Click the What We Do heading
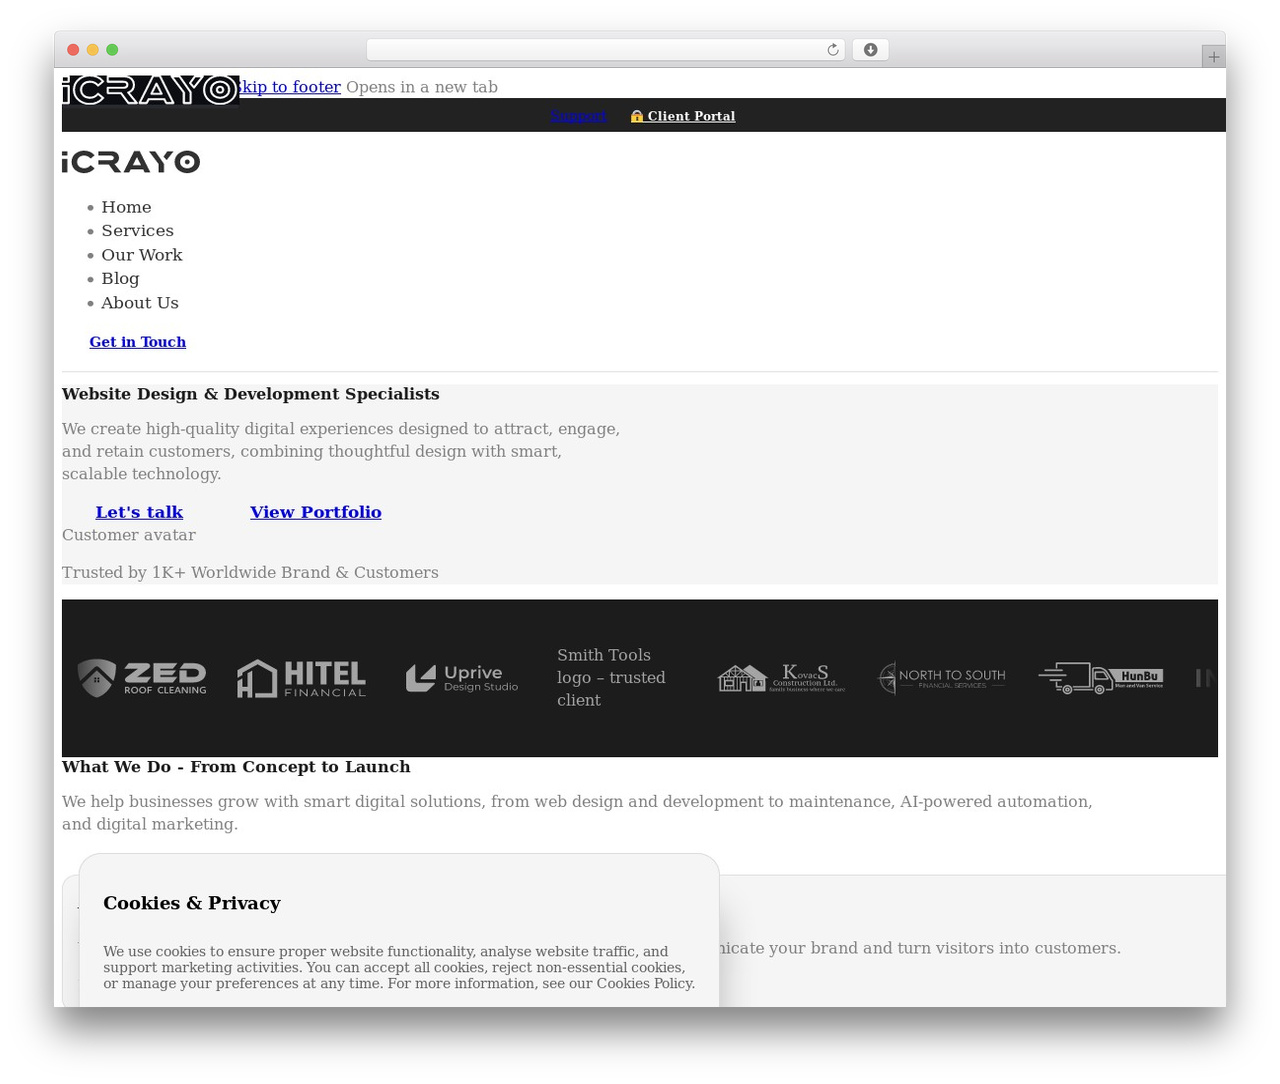Image resolution: width=1280 pixels, height=1084 pixels. (x=236, y=767)
